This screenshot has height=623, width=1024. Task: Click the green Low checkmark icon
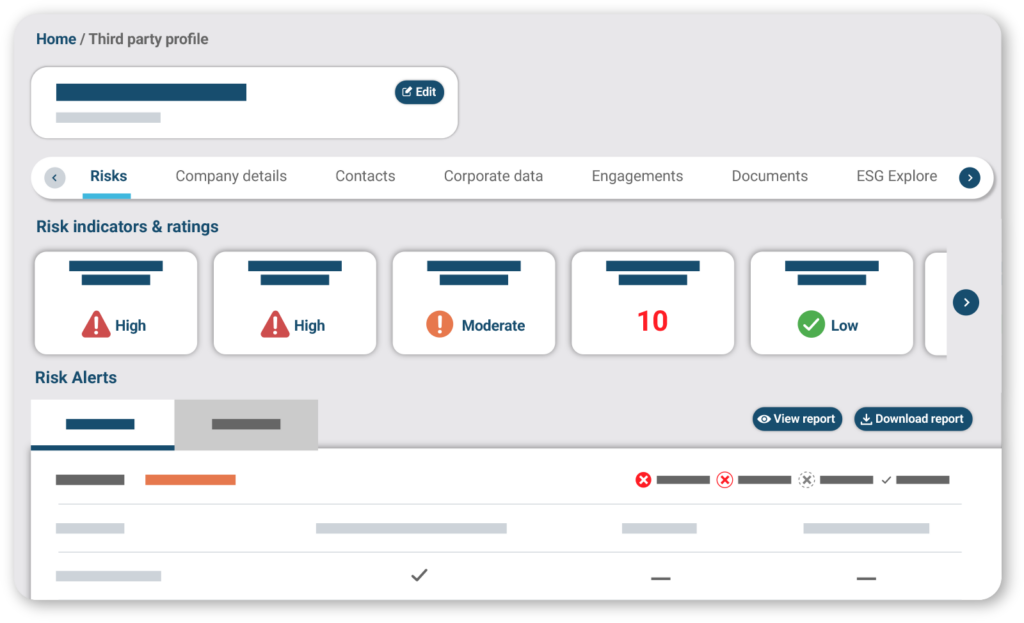(x=811, y=325)
